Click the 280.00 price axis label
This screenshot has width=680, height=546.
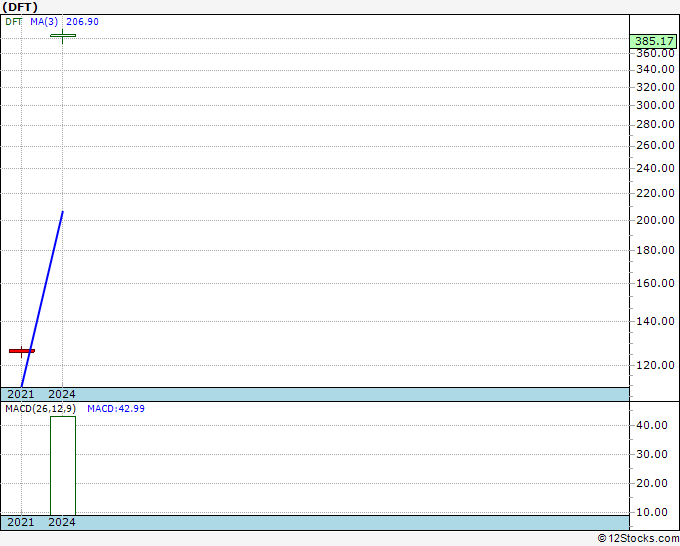point(655,124)
